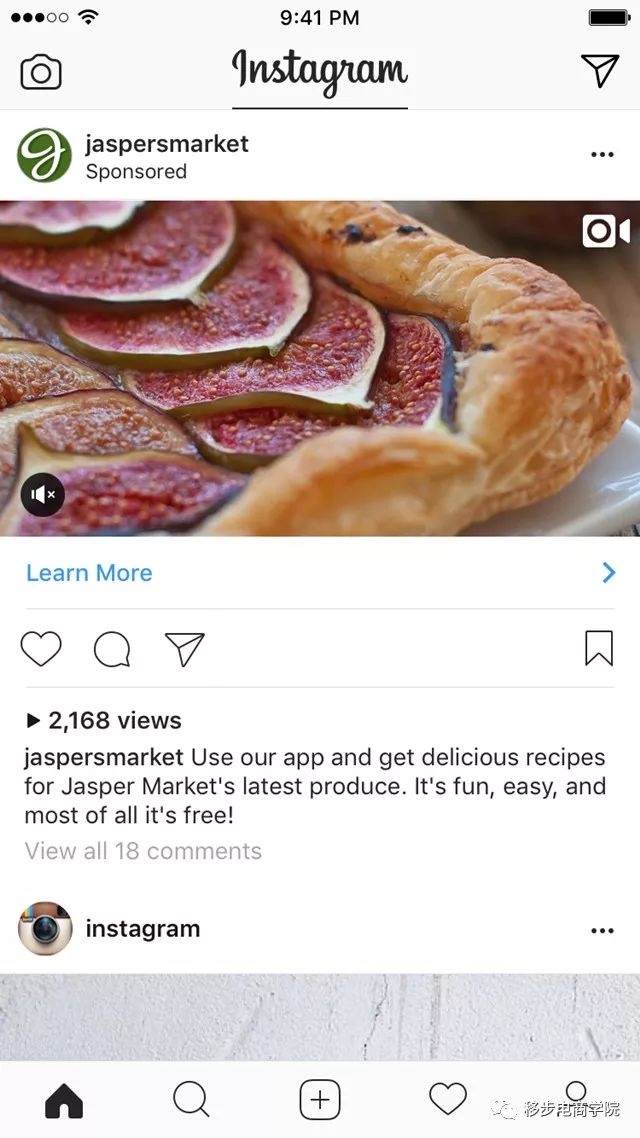
Task: Open the camera from the header
Action: [41, 72]
